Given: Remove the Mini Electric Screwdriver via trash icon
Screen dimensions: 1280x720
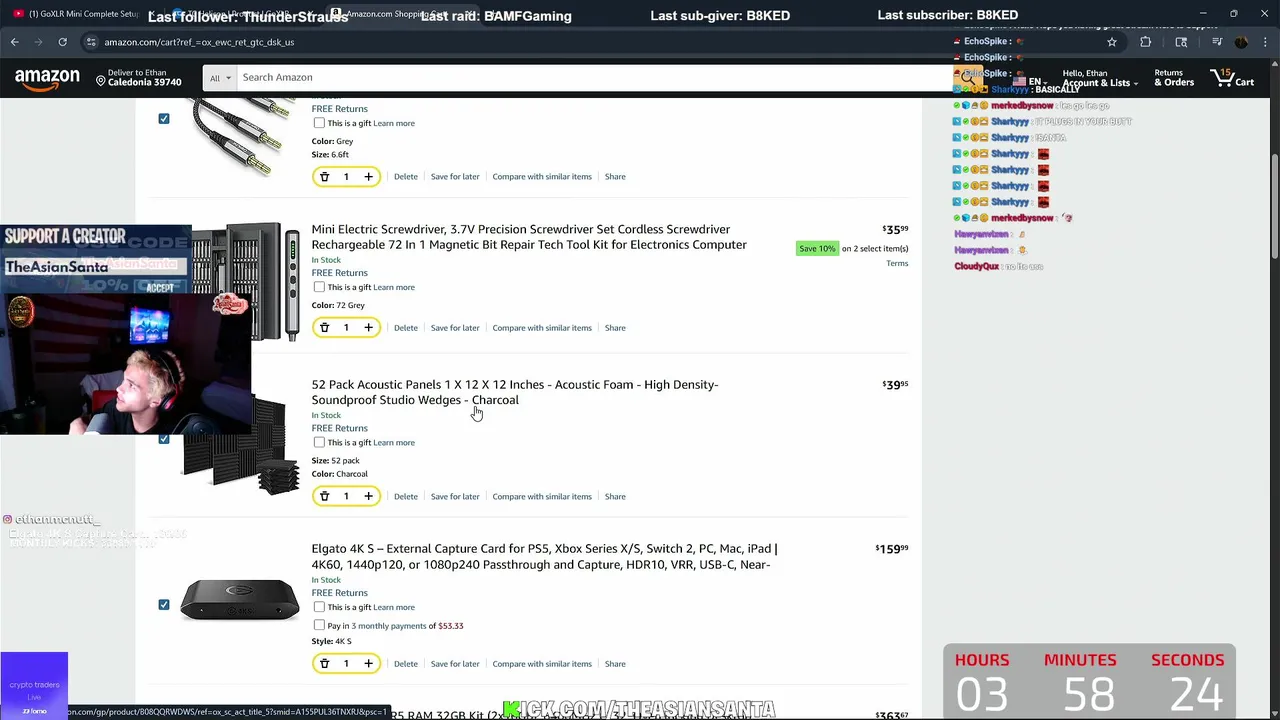Looking at the screenshot, I should (x=324, y=328).
